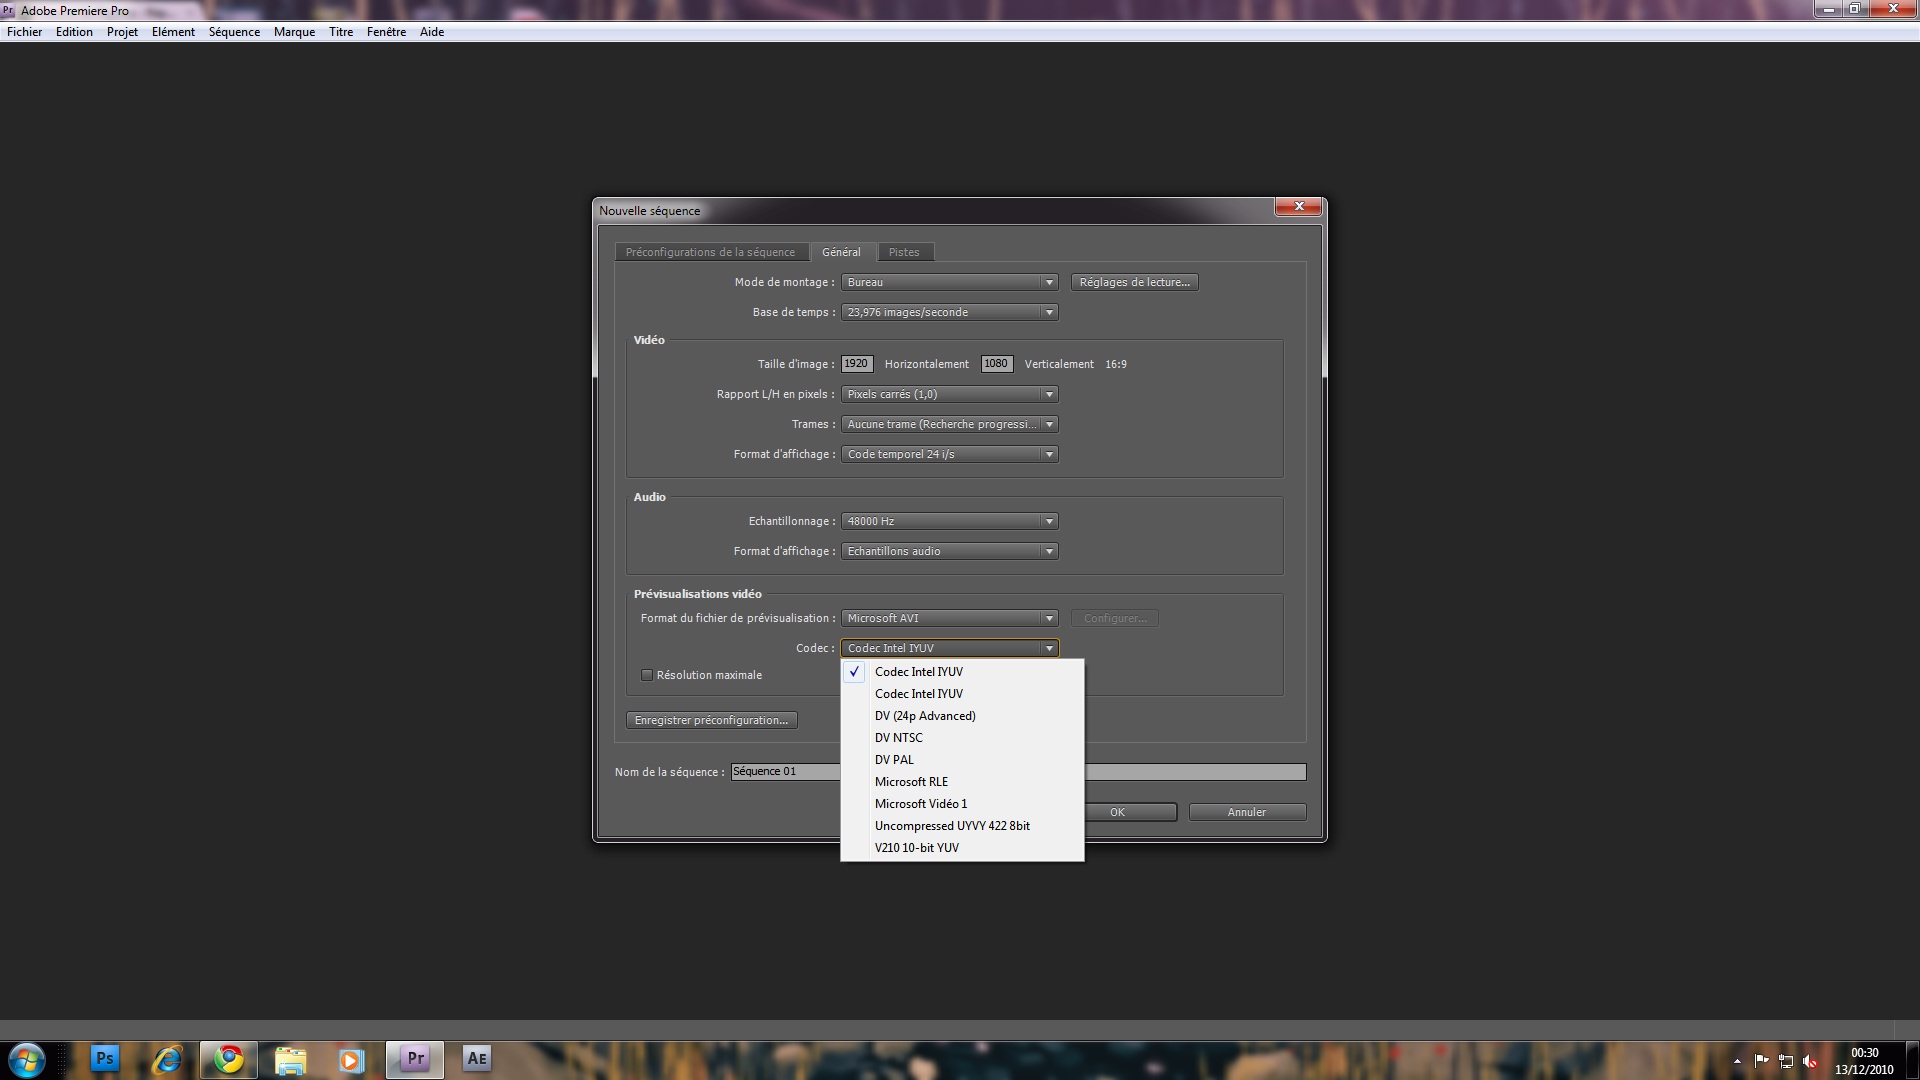Open the Mode de montage dropdown
This screenshot has height=1080, width=1920.
tap(949, 282)
